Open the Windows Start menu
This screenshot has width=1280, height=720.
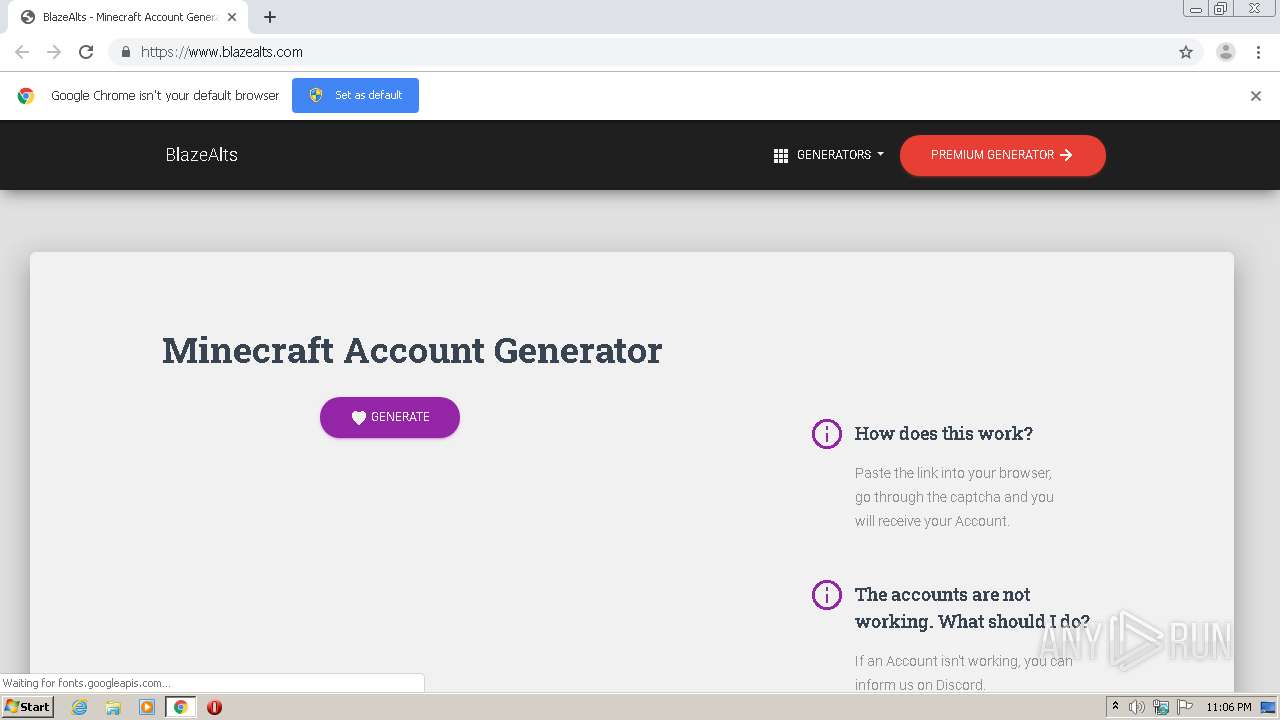point(28,707)
